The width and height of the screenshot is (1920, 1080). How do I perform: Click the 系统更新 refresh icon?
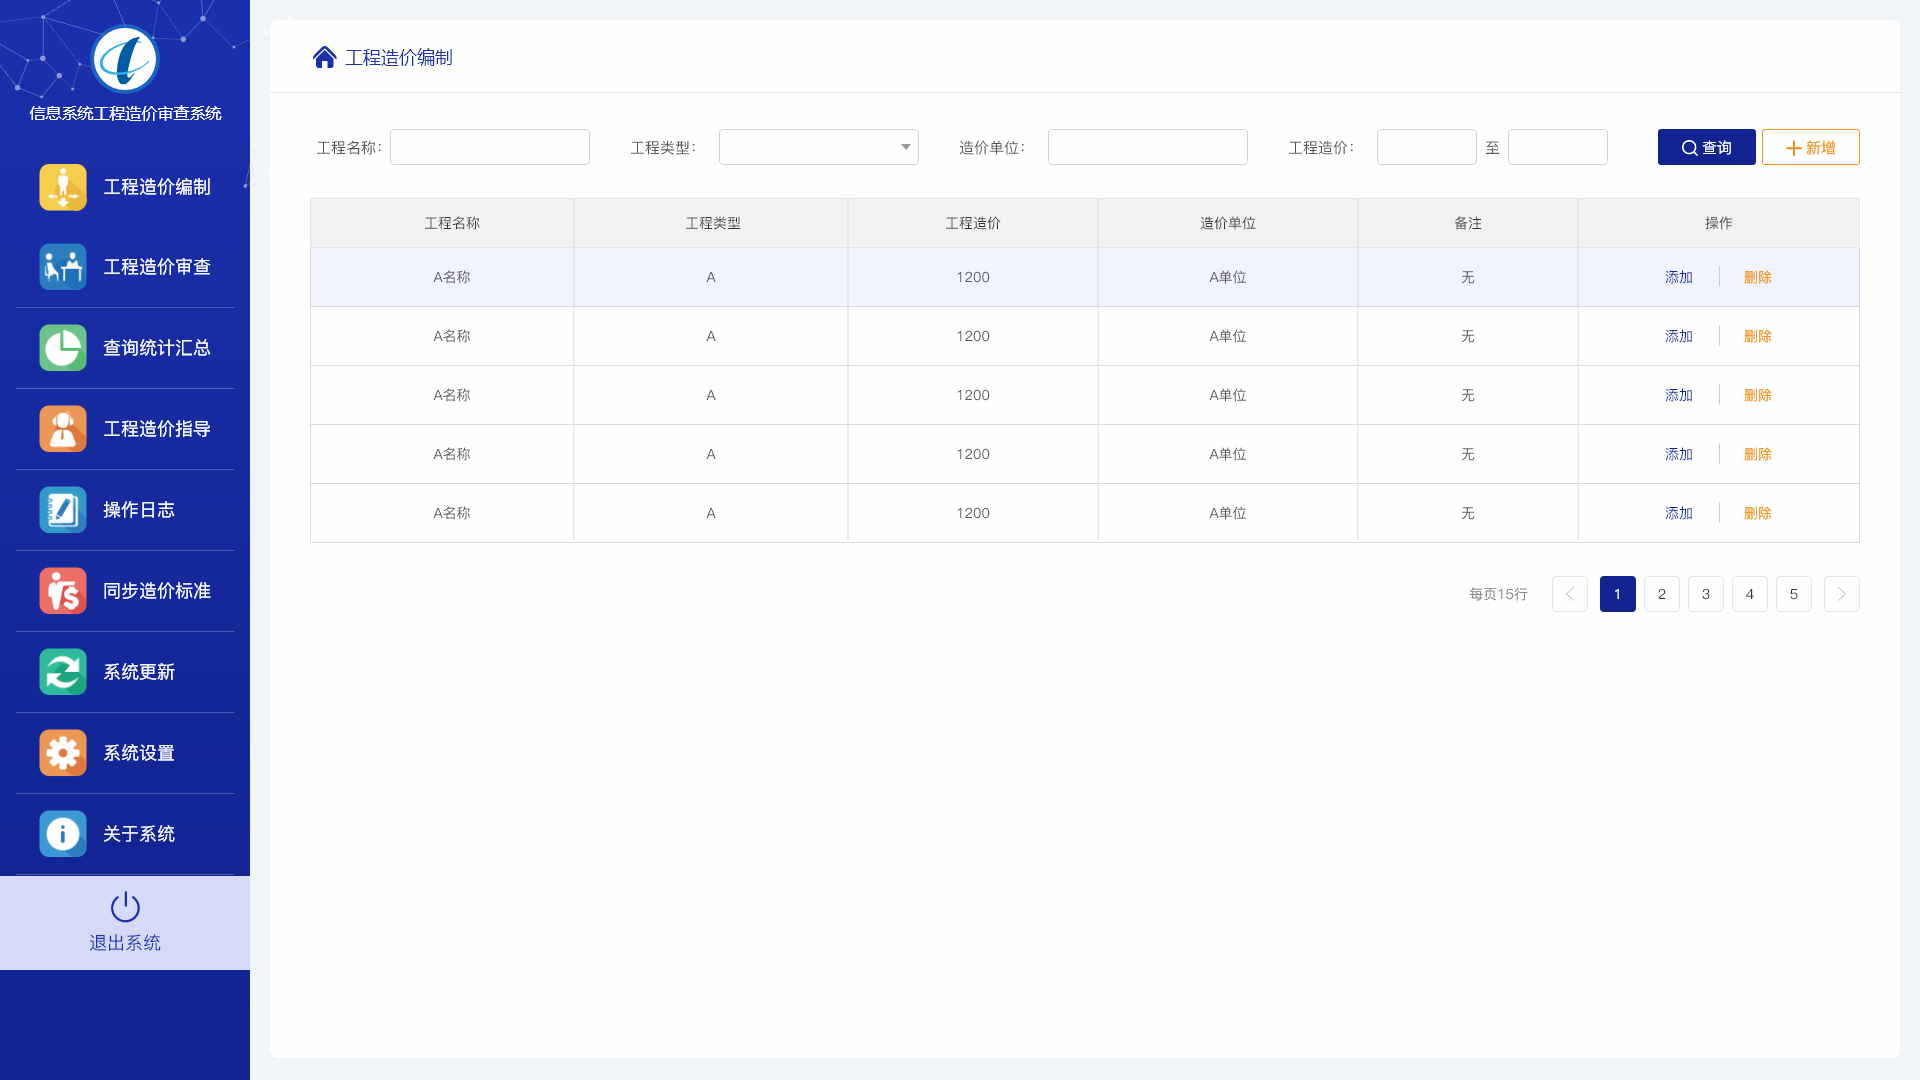tap(63, 672)
